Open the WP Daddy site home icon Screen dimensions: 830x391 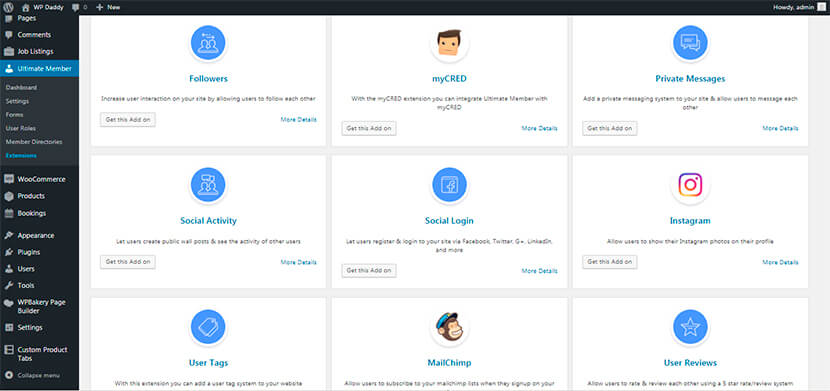[25, 7]
